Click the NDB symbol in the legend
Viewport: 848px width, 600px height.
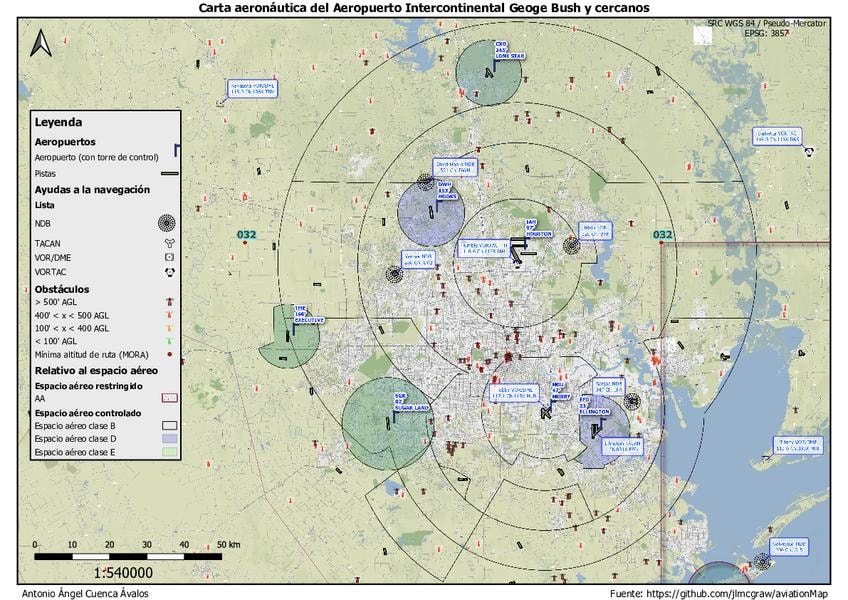click(168, 223)
